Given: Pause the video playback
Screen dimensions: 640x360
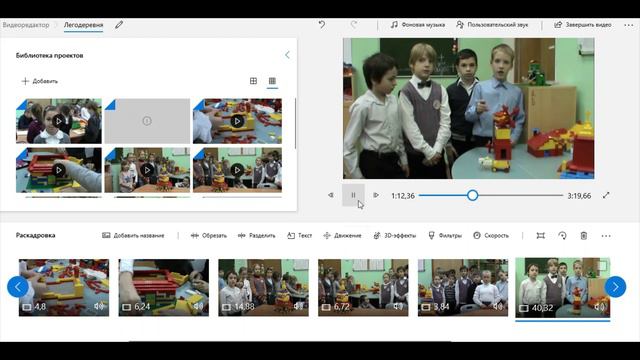Looking at the screenshot, I should (x=353, y=195).
